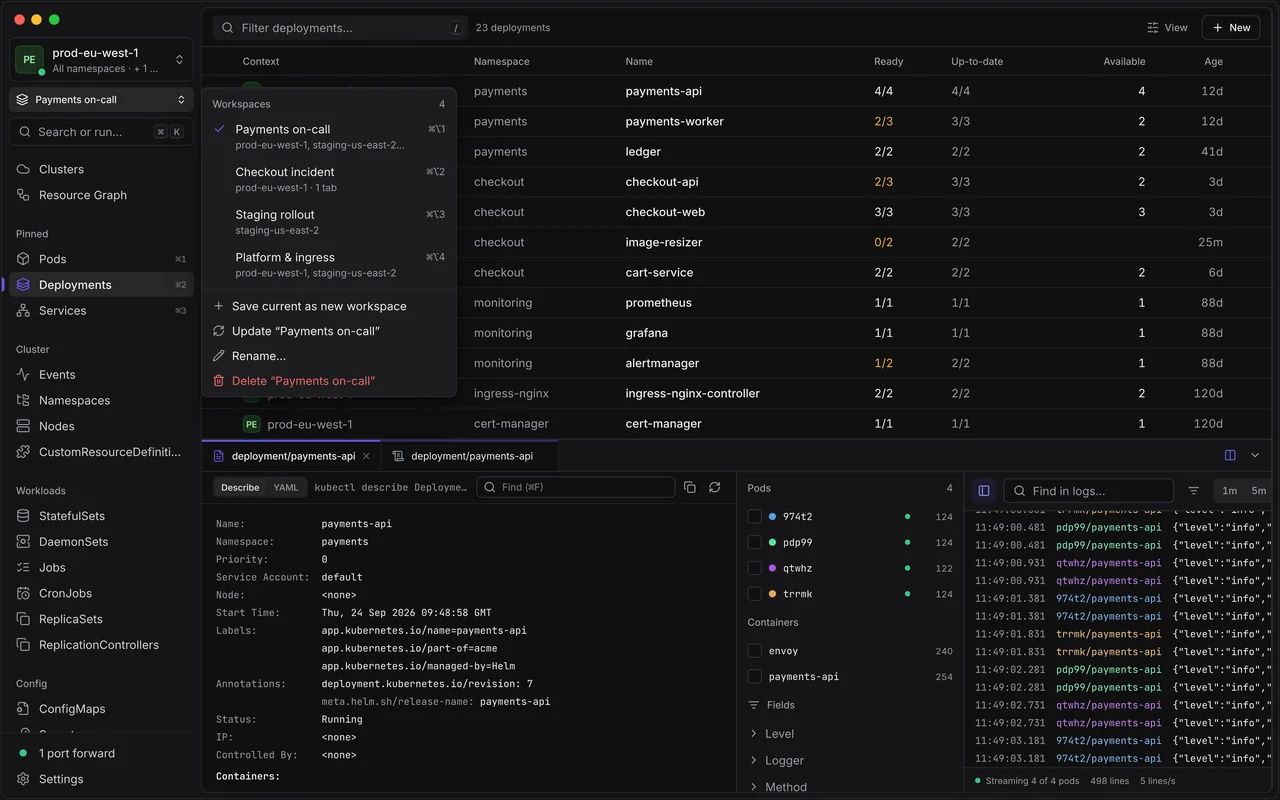Click 1 port forward status
This screenshot has width=1280, height=800.
click(x=101, y=753)
